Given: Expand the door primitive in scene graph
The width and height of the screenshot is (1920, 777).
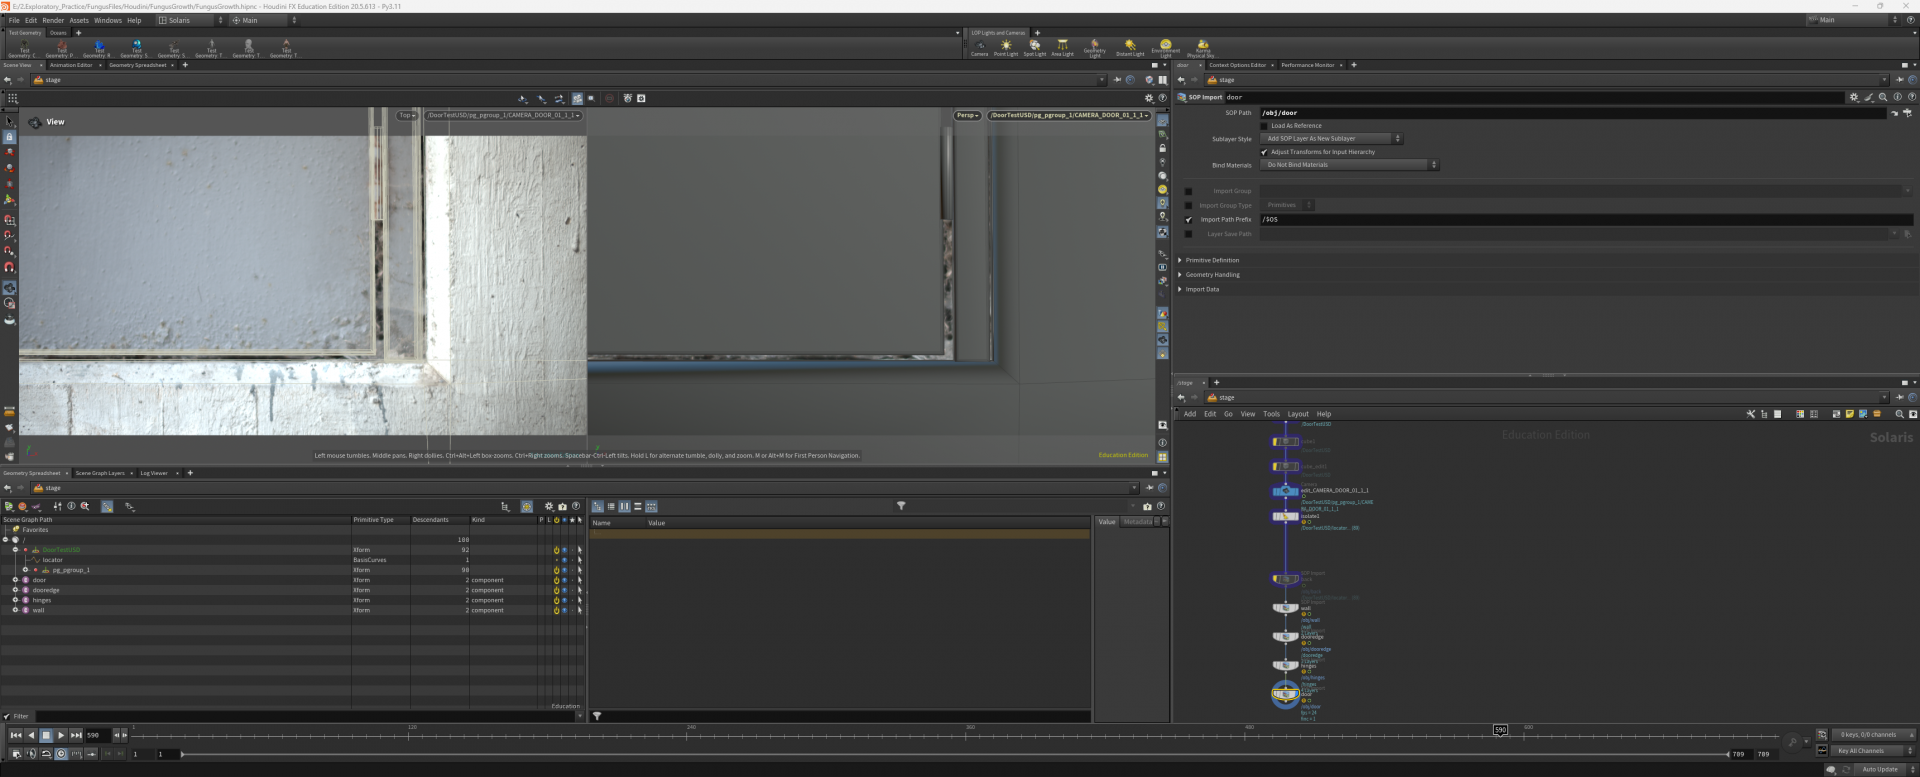Looking at the screenshot, I should click(15, 580).
